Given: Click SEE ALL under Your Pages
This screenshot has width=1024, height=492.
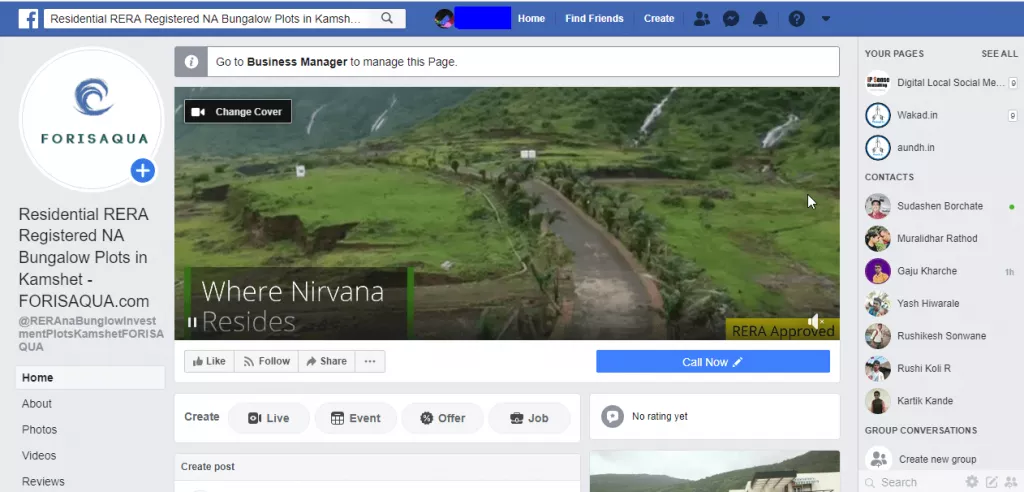Looking at the screenshot, I should (x=999, y=54).
